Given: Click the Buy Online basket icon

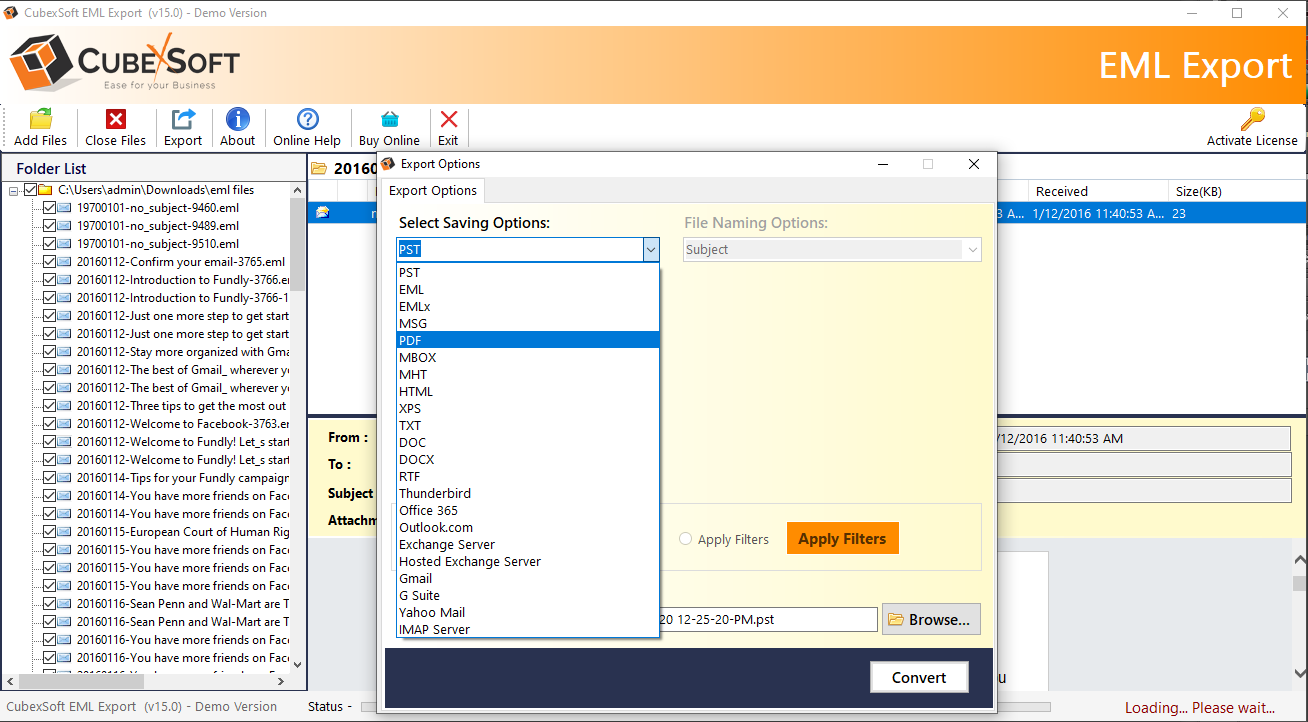Looking at the screenshot, I should click(x=389, y=119).
